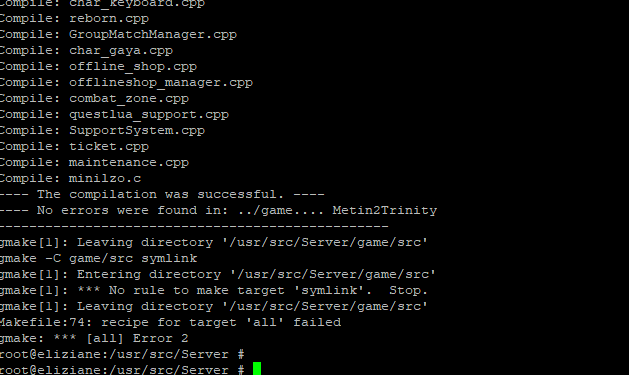
Task: Click the 'ticket.cpp' filename
Action: point(109,146)
